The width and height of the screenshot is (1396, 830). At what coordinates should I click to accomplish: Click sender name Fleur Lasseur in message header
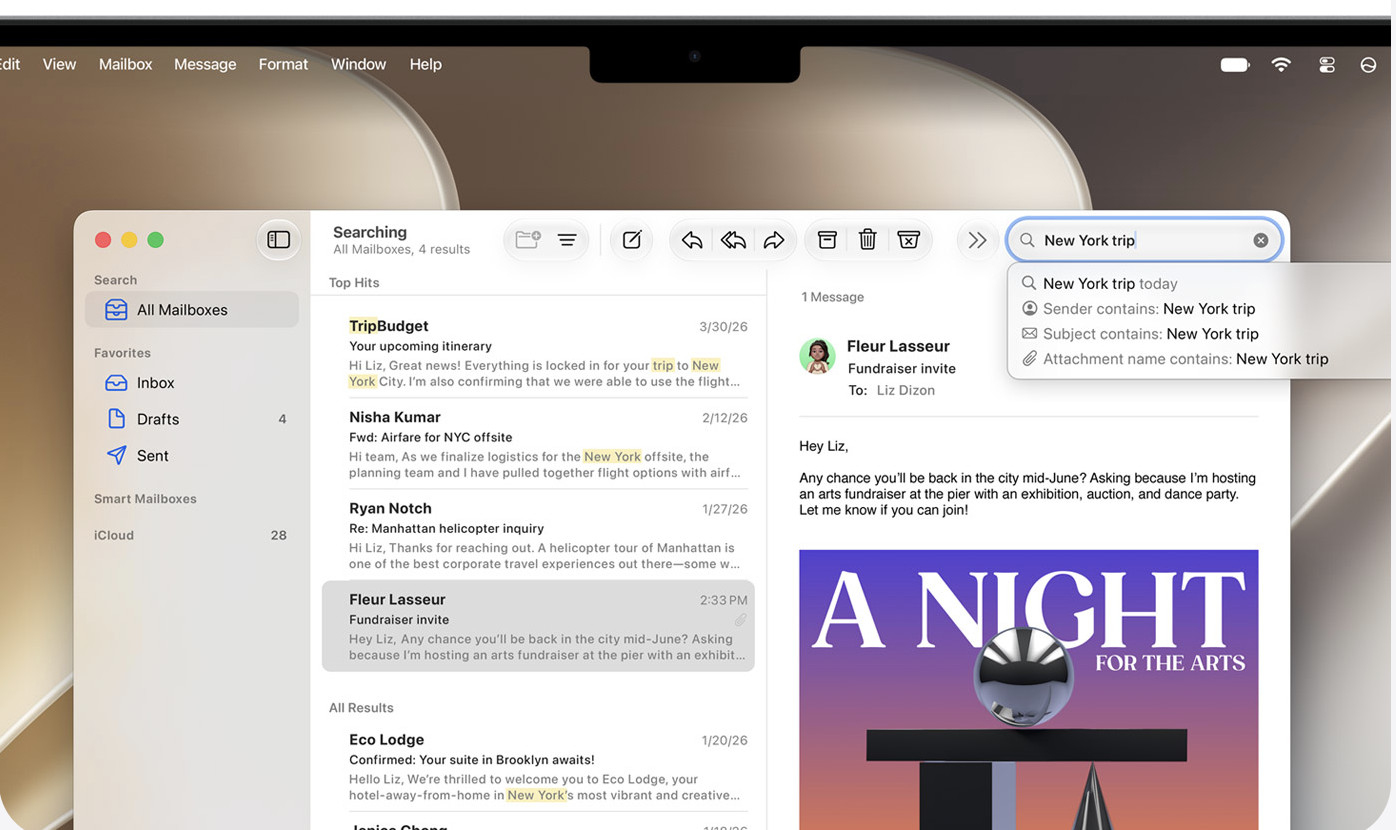click(898, 346)
